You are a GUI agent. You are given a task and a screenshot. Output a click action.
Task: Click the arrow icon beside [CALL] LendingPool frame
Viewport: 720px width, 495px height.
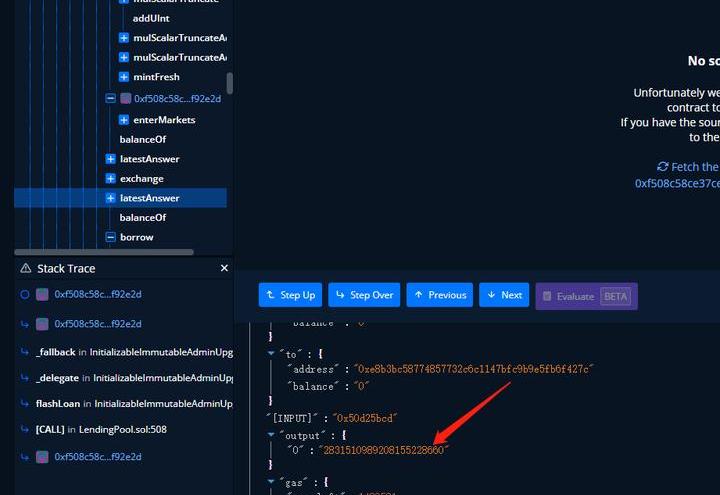coord(25,430)
